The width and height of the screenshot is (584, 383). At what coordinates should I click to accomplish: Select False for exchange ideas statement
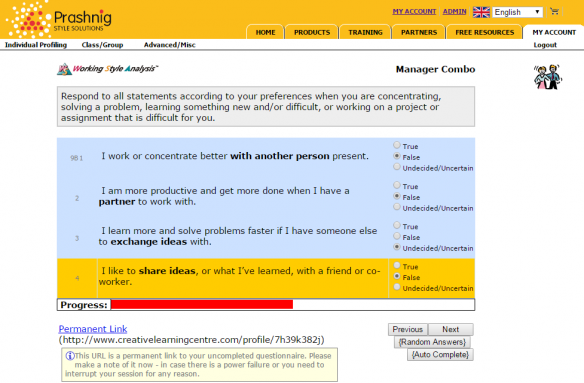click(397, 236)
